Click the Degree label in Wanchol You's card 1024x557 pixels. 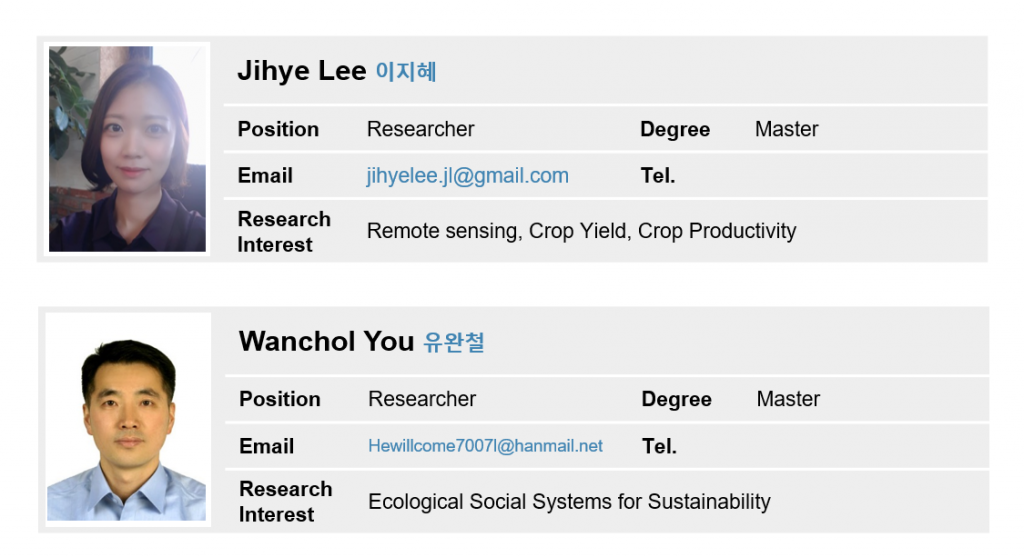(676, 399)
